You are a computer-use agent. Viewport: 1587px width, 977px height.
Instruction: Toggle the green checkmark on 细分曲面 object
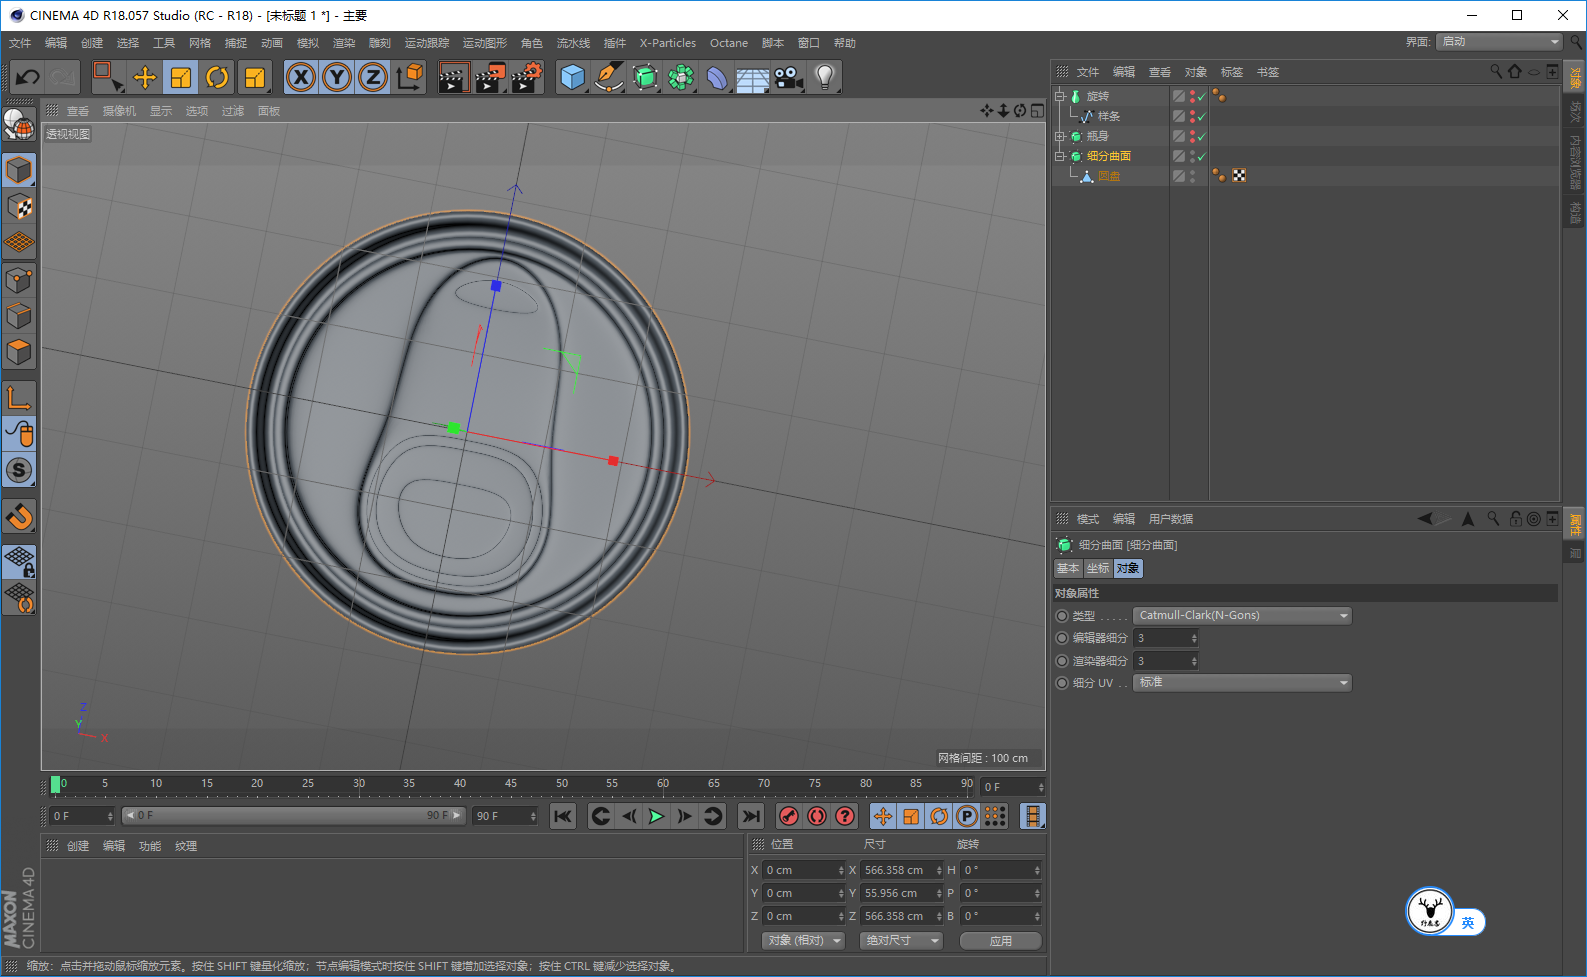tap(1201, 156)
